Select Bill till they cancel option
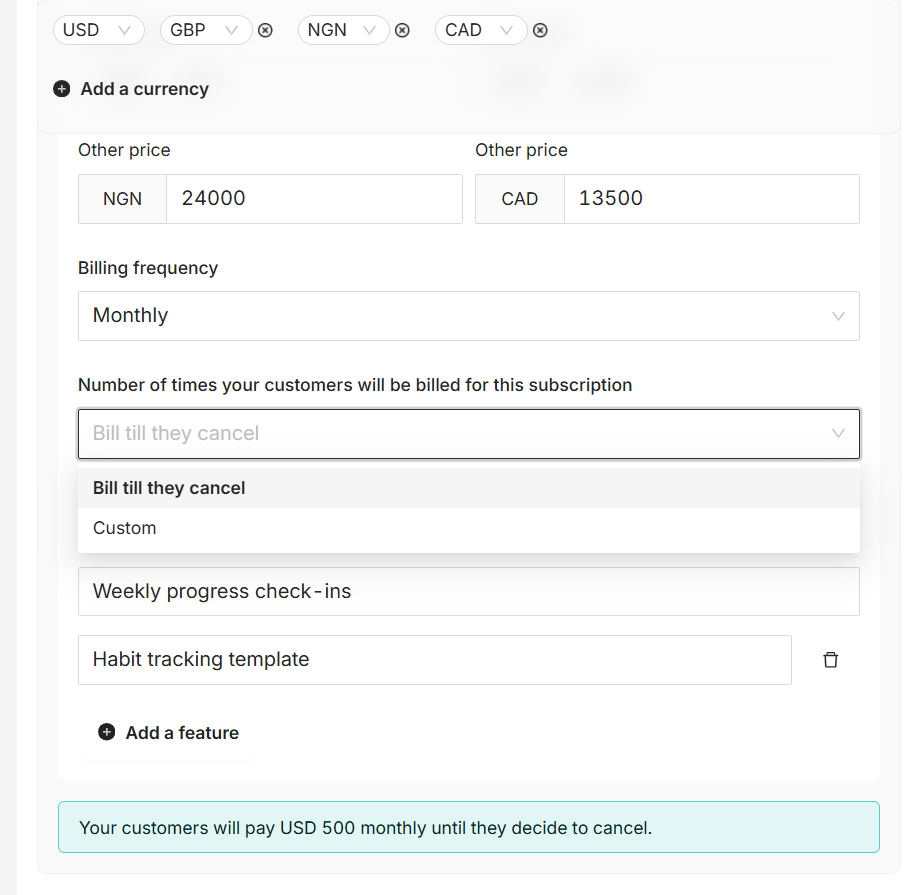The width and height of the screenshot is (920, 895). [469, 488]
